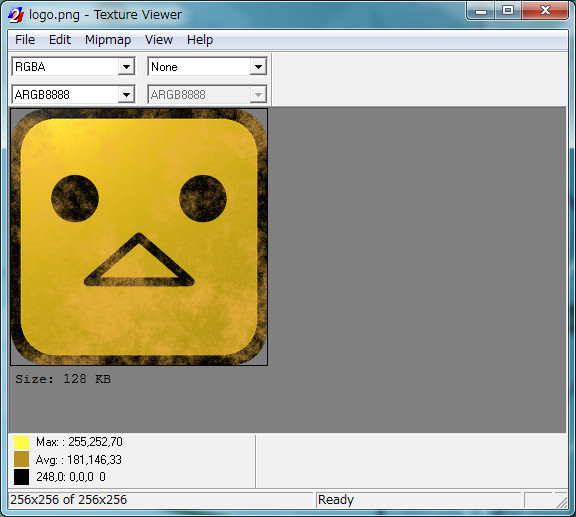Click the Texture Viewer app icon in title bar
Viewport: 576px width, 517px height.
[x=16, y=15]
